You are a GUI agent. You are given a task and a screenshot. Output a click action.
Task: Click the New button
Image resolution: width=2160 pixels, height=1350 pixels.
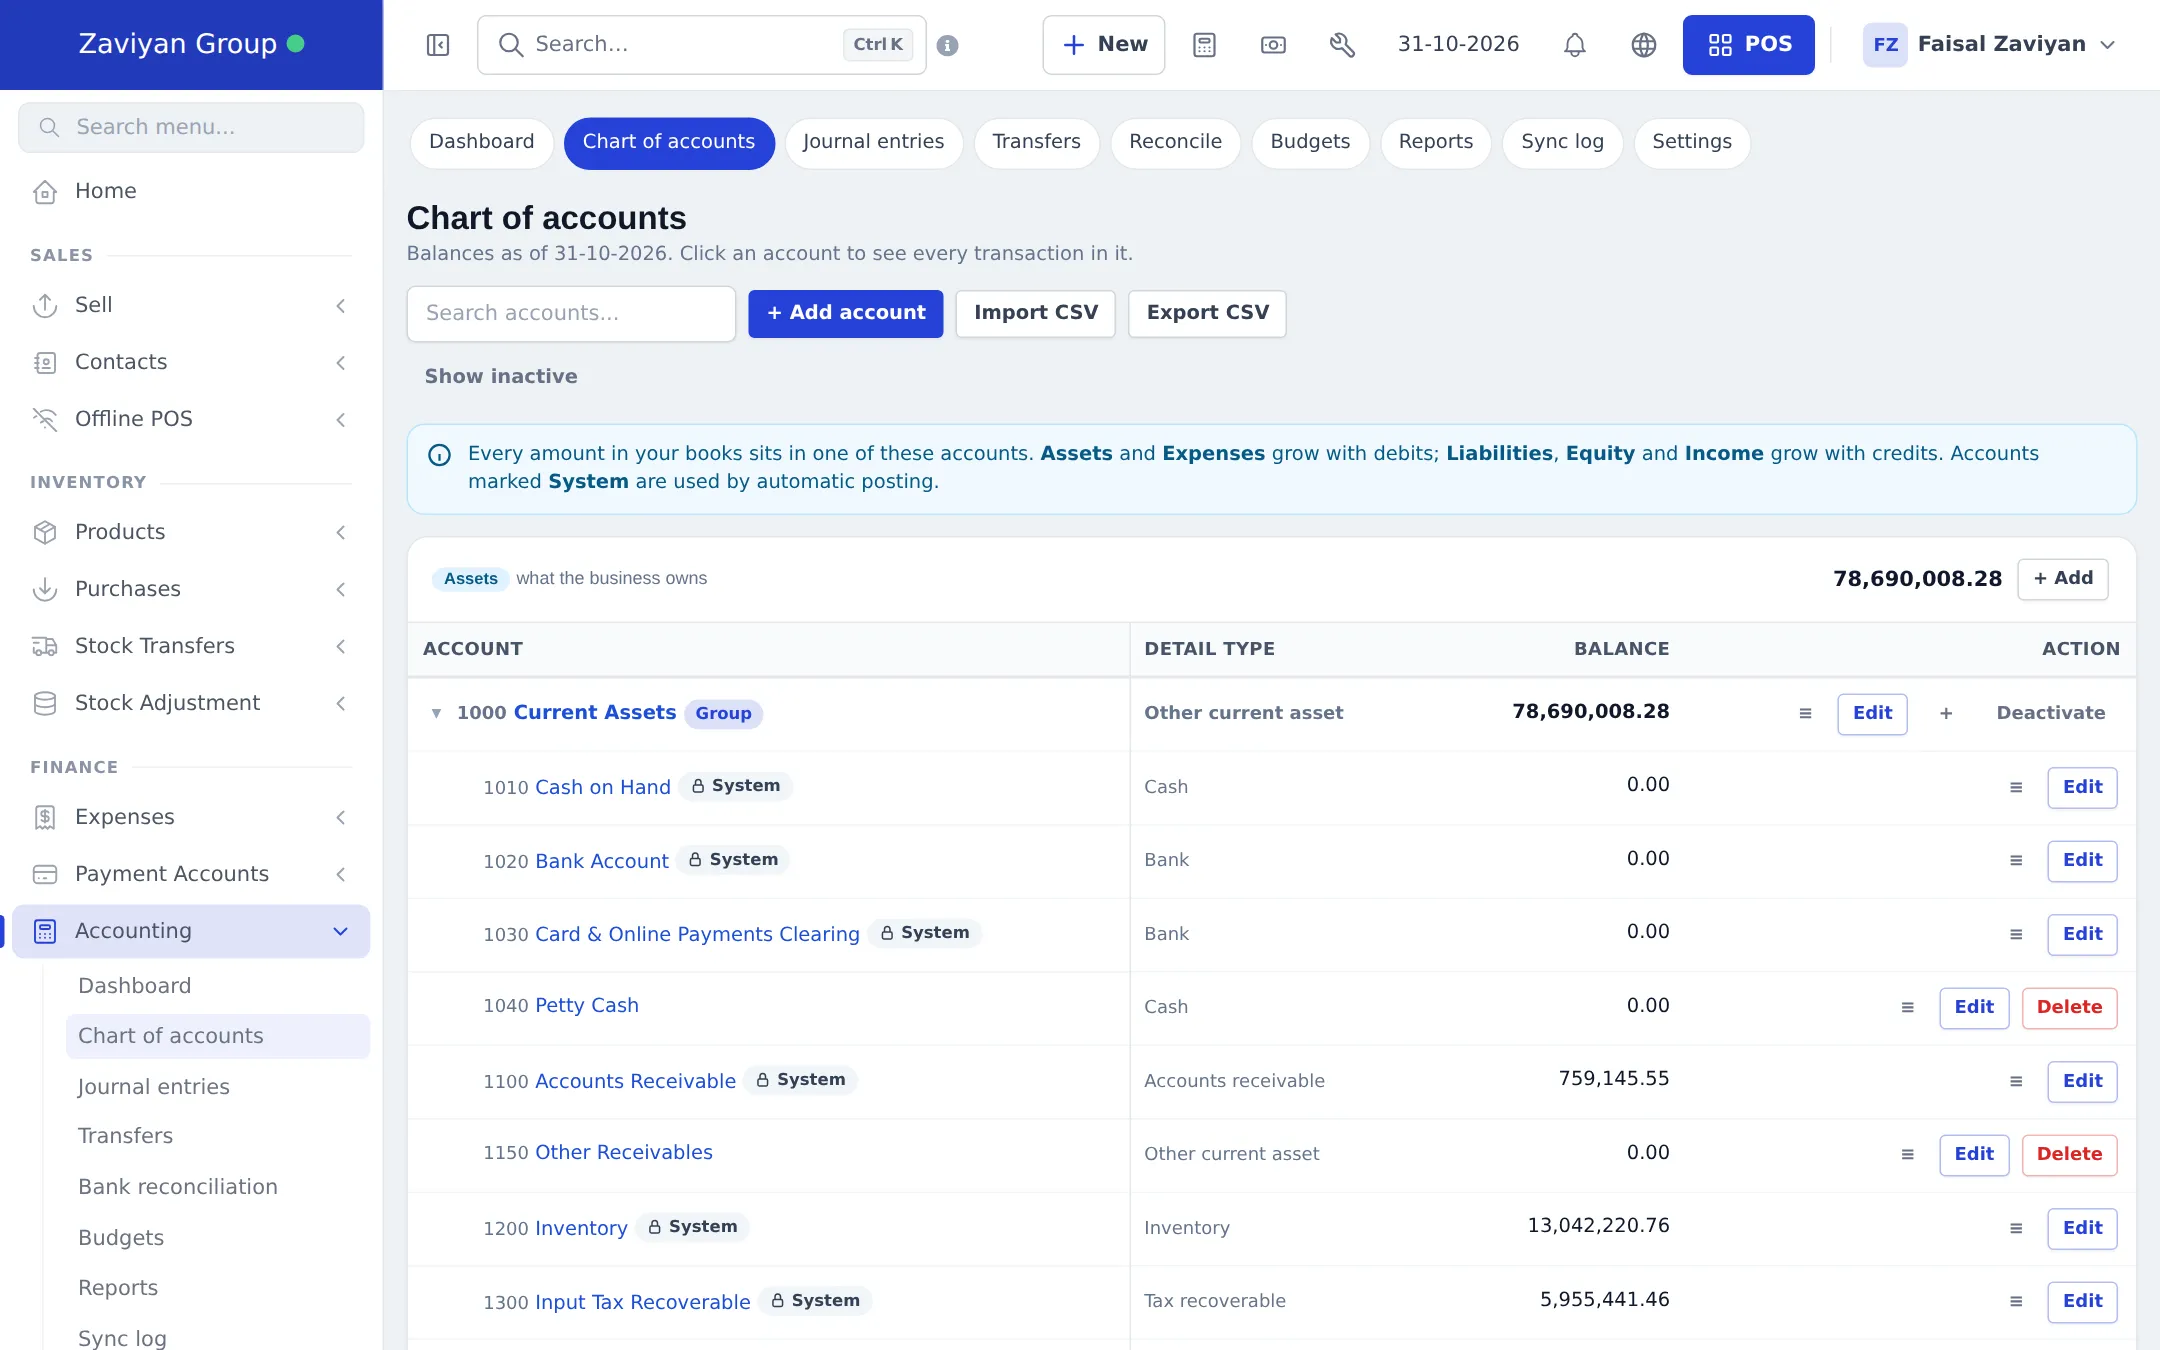1104,45
